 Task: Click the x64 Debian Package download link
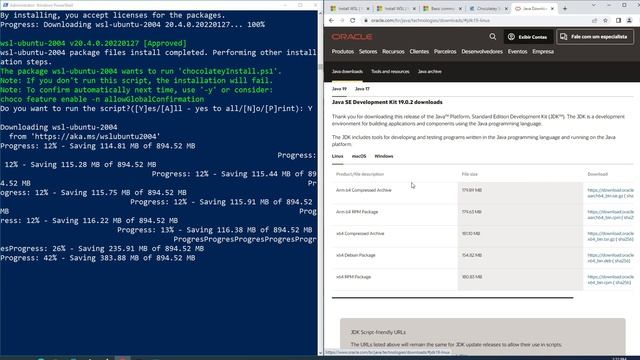click(610, 258)
